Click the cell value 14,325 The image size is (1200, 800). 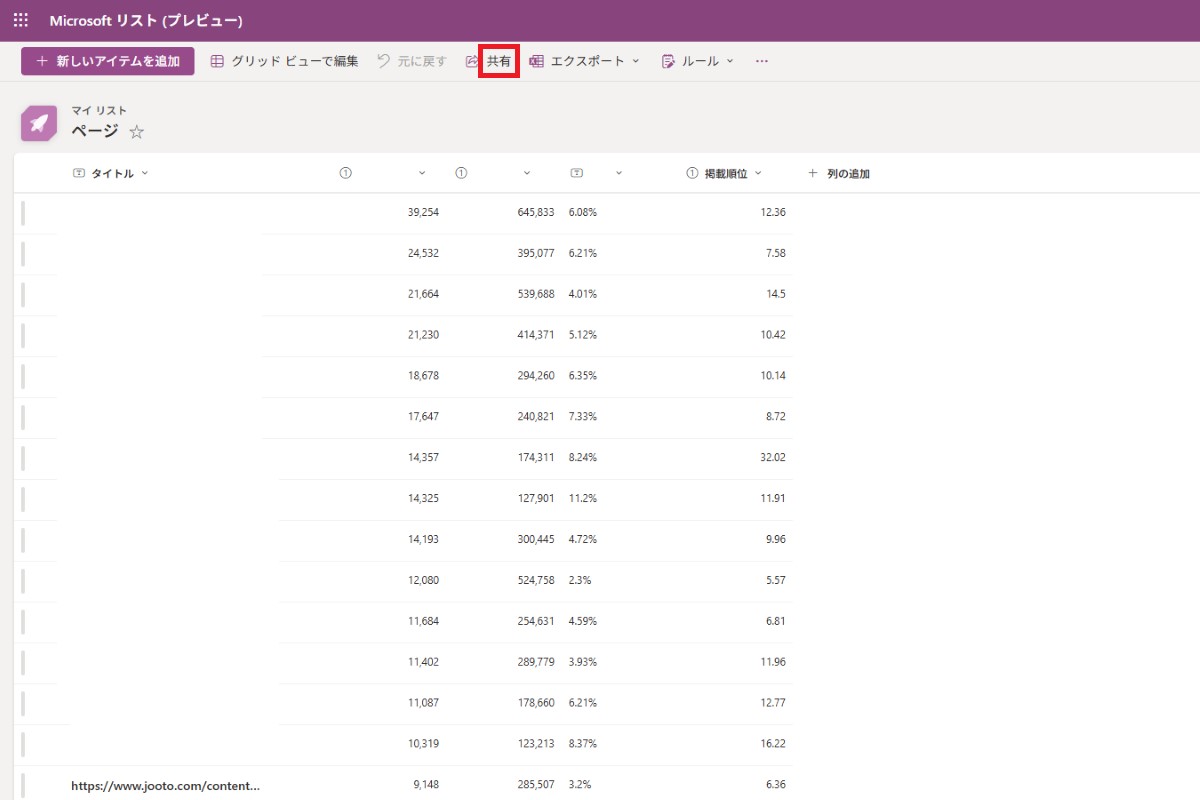pyautogui.click(x=423, y=498)
